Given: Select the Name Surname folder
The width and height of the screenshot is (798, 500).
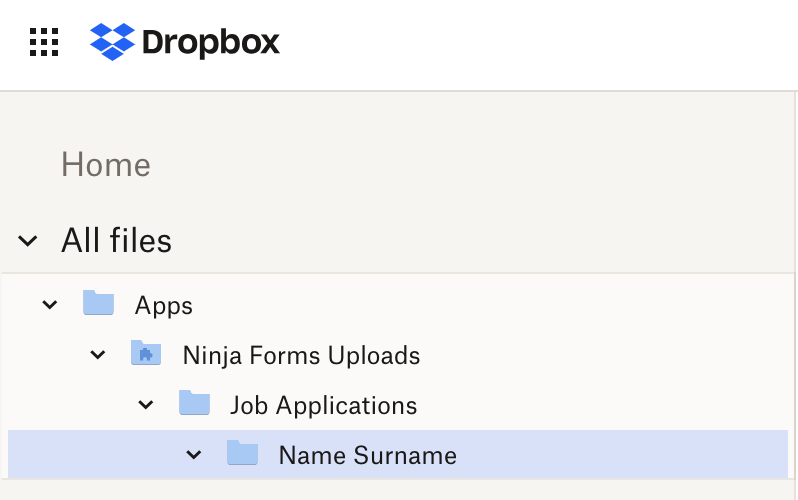Looking at the screenshot, I should point(398,454).
